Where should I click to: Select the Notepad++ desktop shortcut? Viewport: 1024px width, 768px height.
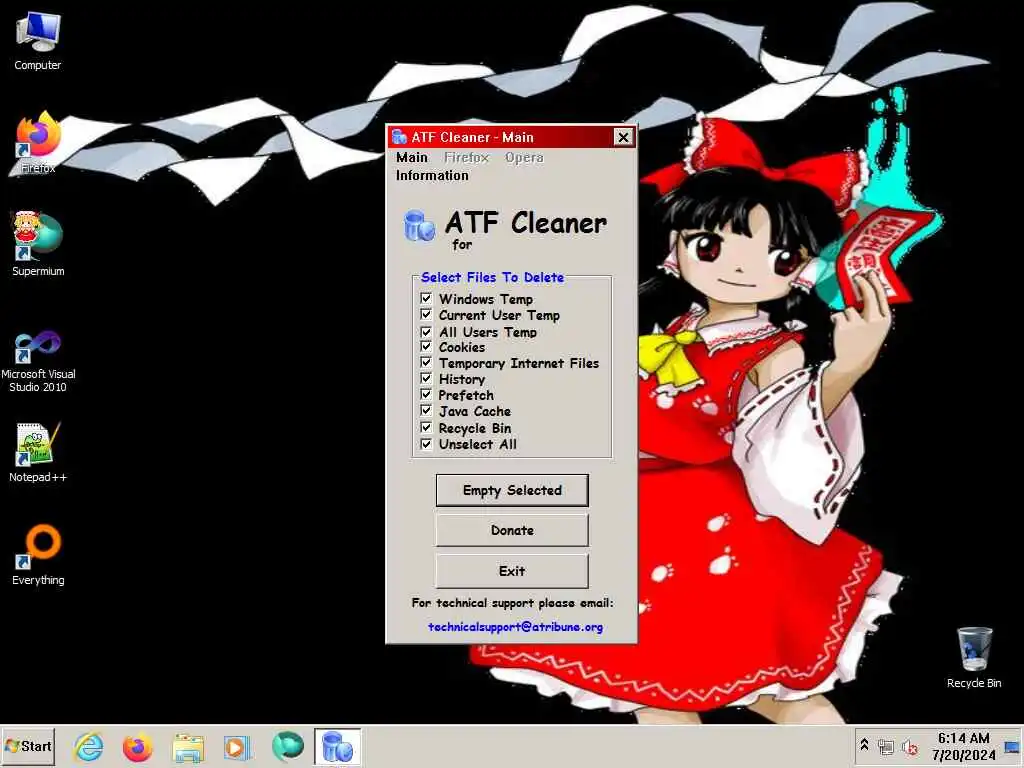tap(38, 452)
